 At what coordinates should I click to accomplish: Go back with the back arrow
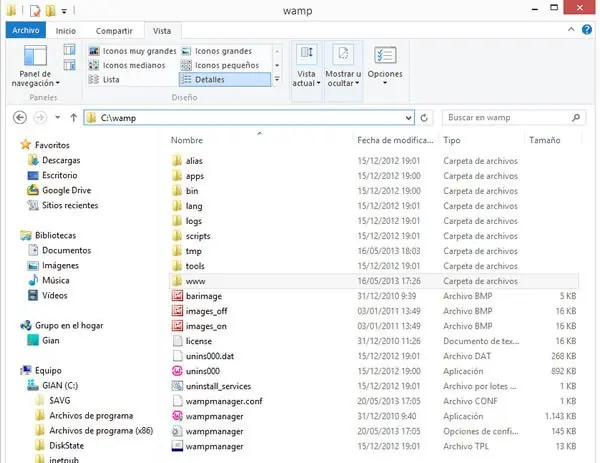20,117
